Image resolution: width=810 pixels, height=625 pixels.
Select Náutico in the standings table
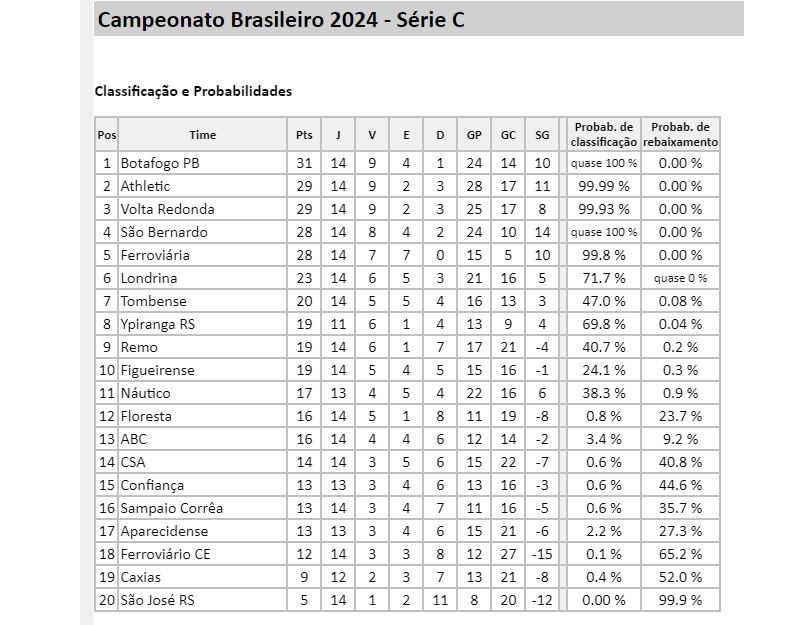click(x=146, y=393)
